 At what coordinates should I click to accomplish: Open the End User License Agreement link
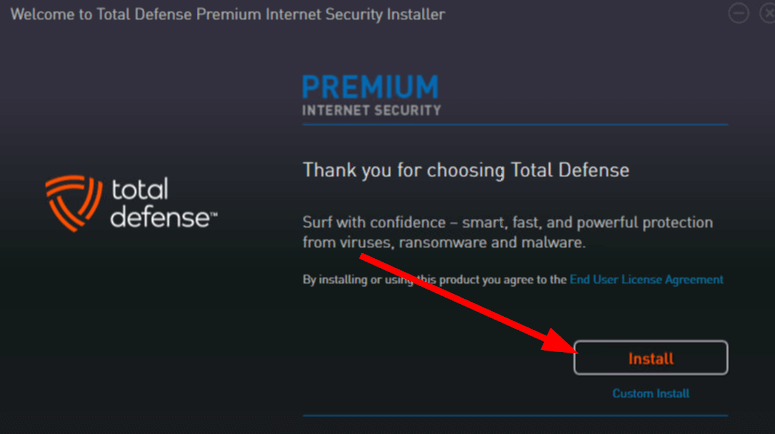646,280
